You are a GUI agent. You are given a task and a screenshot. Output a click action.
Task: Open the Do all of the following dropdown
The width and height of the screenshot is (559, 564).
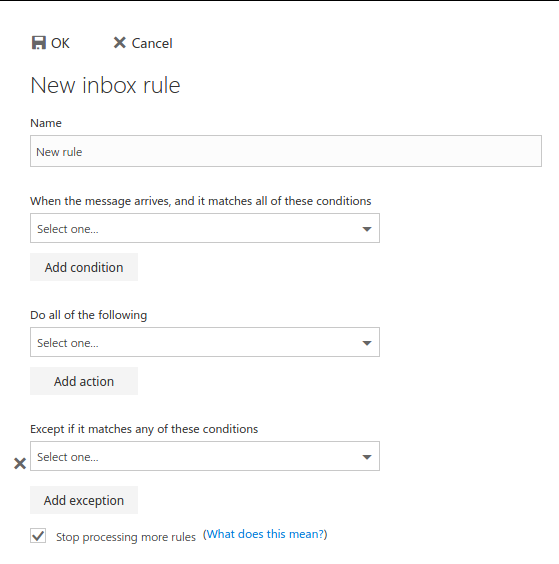click(205, 342)
